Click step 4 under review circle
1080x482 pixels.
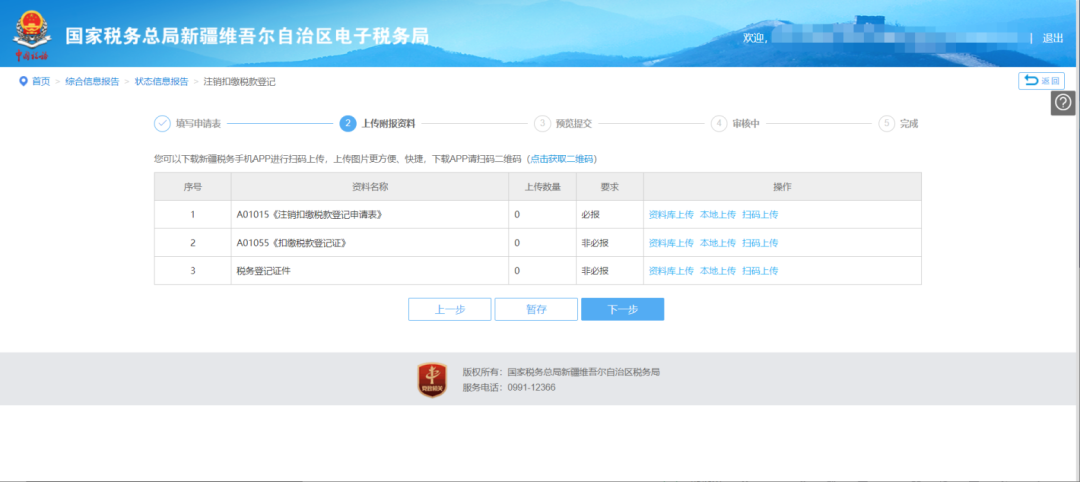719,123
